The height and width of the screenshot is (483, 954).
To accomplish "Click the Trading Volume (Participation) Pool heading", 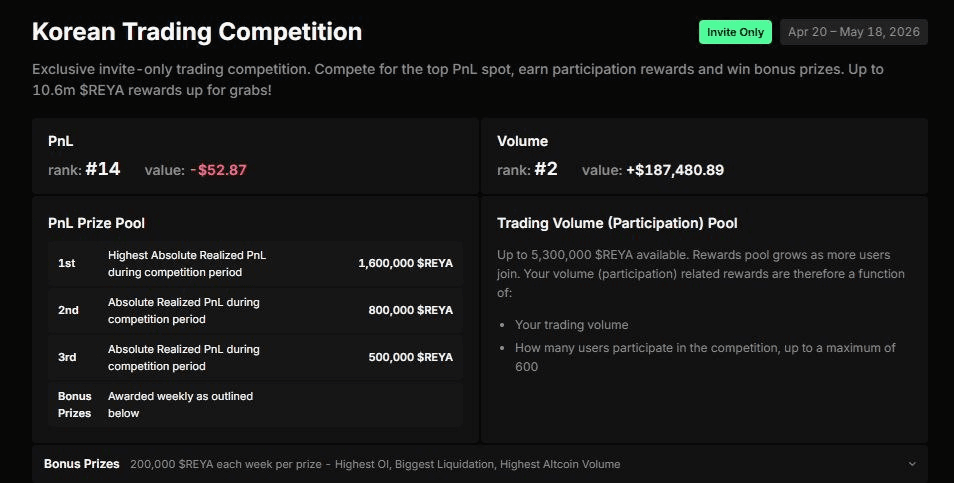I will click(x=617, y=223).
